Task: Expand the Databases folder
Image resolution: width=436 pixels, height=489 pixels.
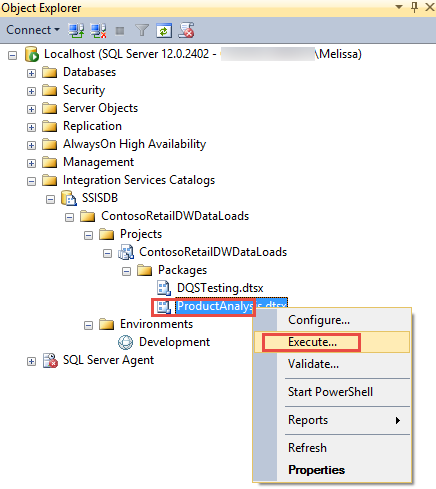Action: coord(31,73)
